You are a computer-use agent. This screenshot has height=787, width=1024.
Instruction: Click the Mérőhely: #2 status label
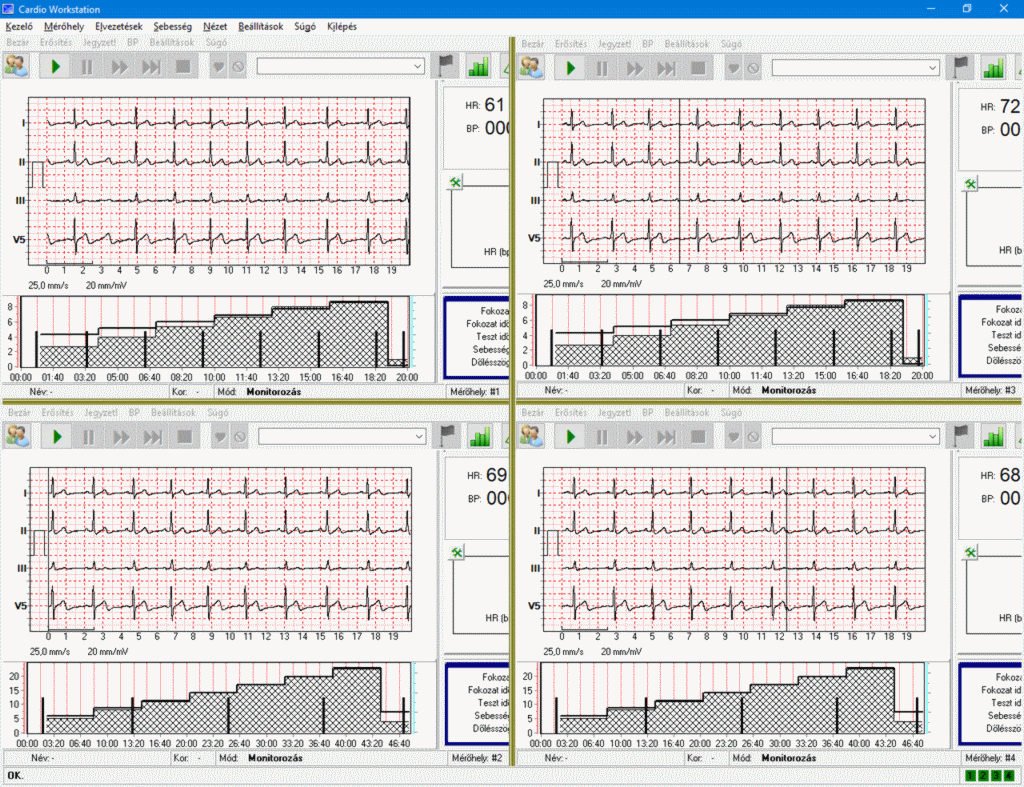477,758
